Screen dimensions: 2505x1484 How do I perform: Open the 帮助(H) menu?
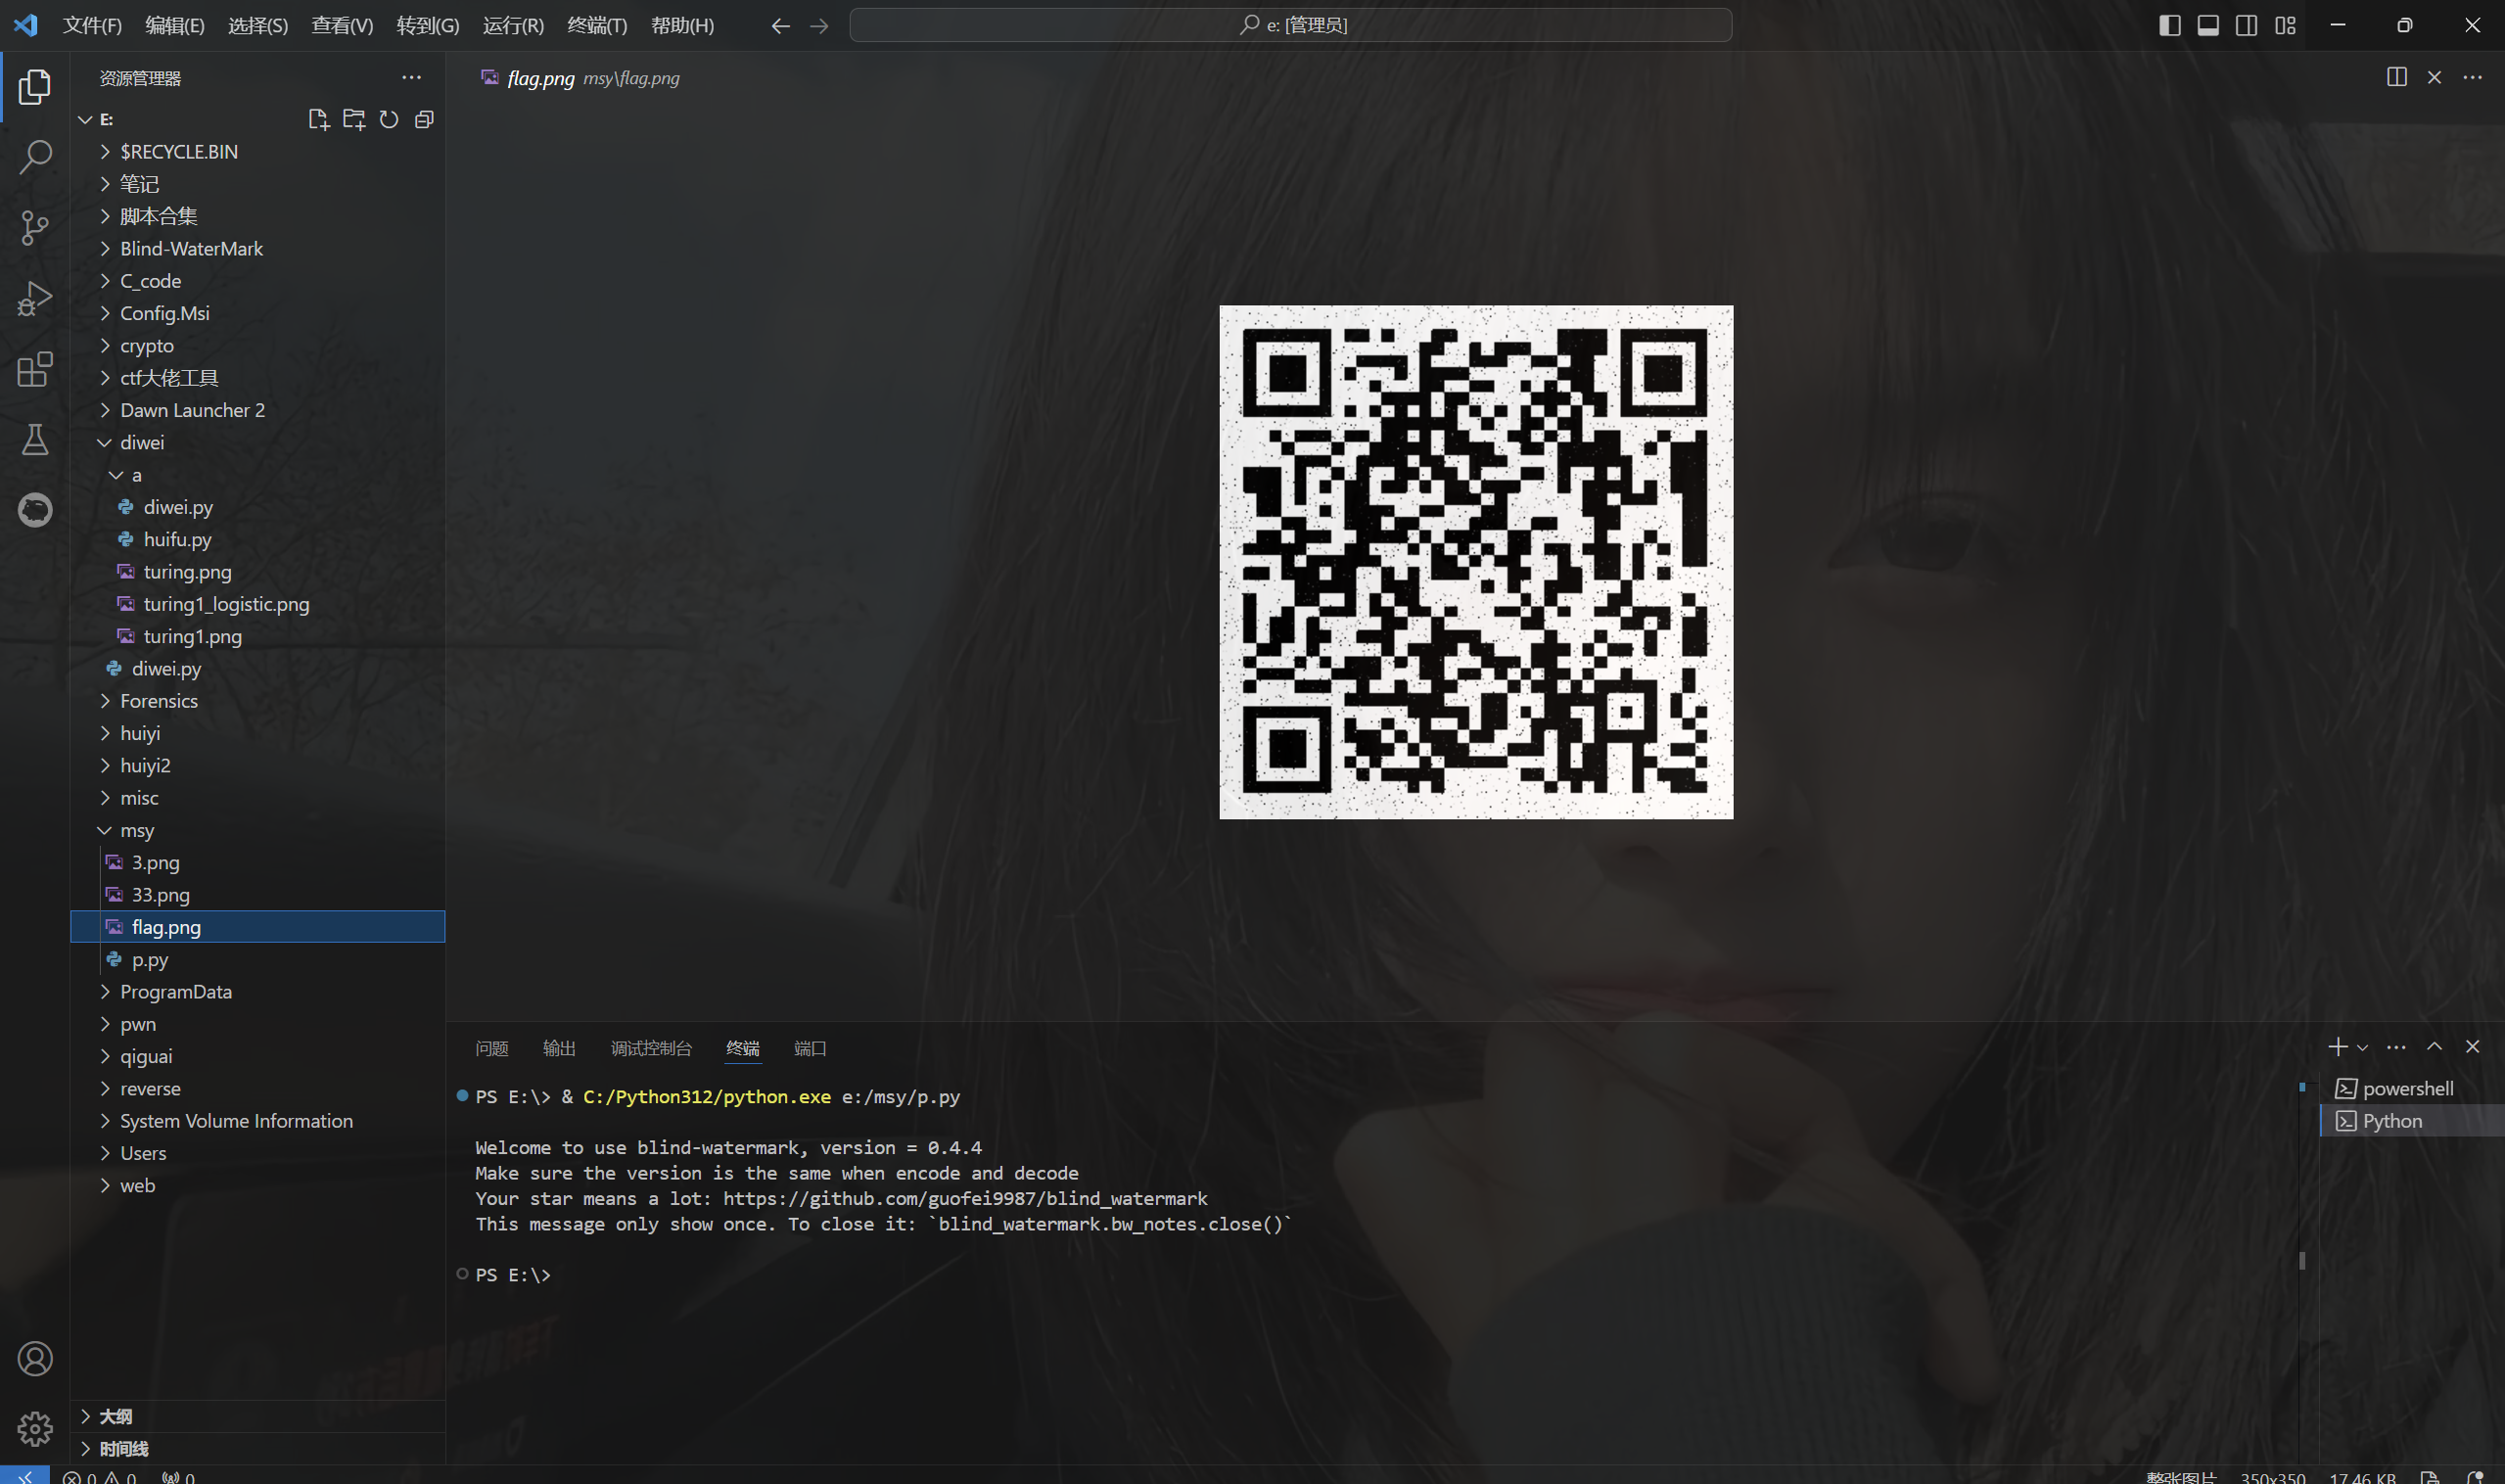tap(683, 25)
